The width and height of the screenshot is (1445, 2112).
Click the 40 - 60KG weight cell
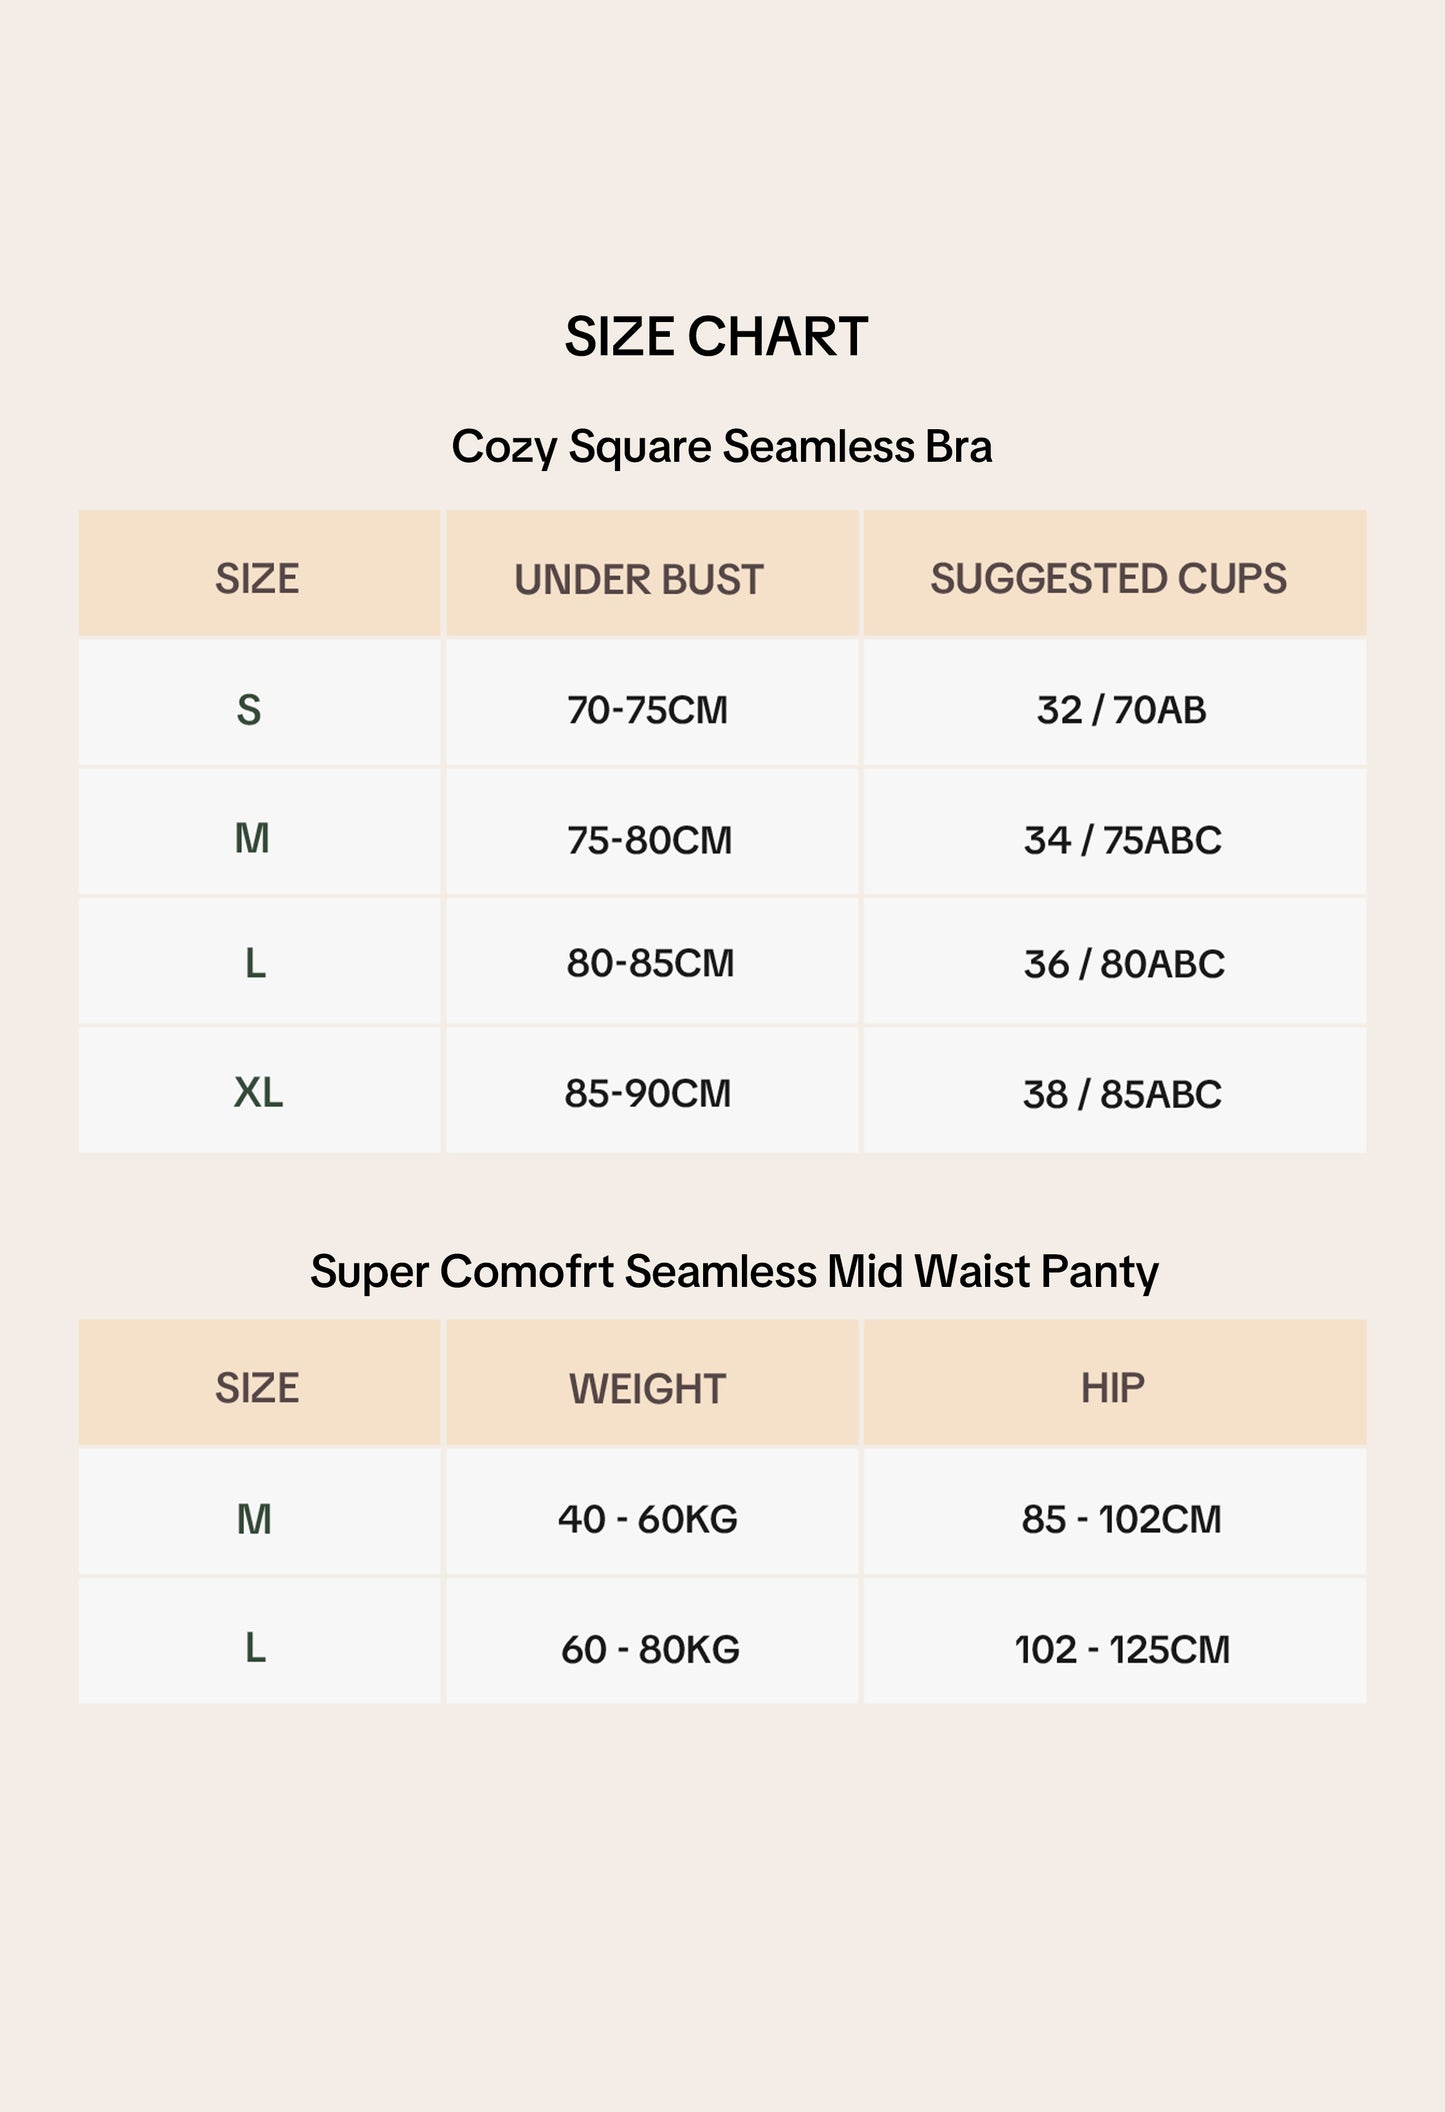[647, 1518]
